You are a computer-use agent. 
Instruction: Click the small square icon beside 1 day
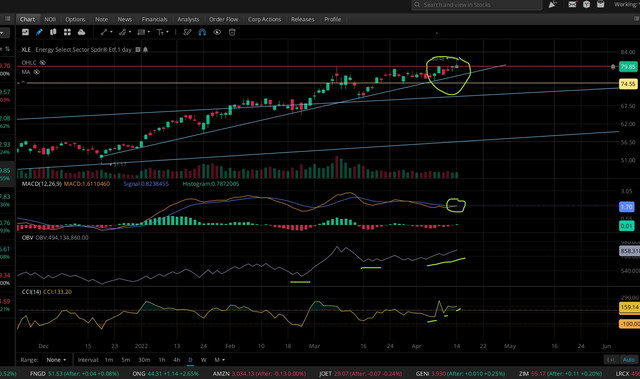[138, 49]
